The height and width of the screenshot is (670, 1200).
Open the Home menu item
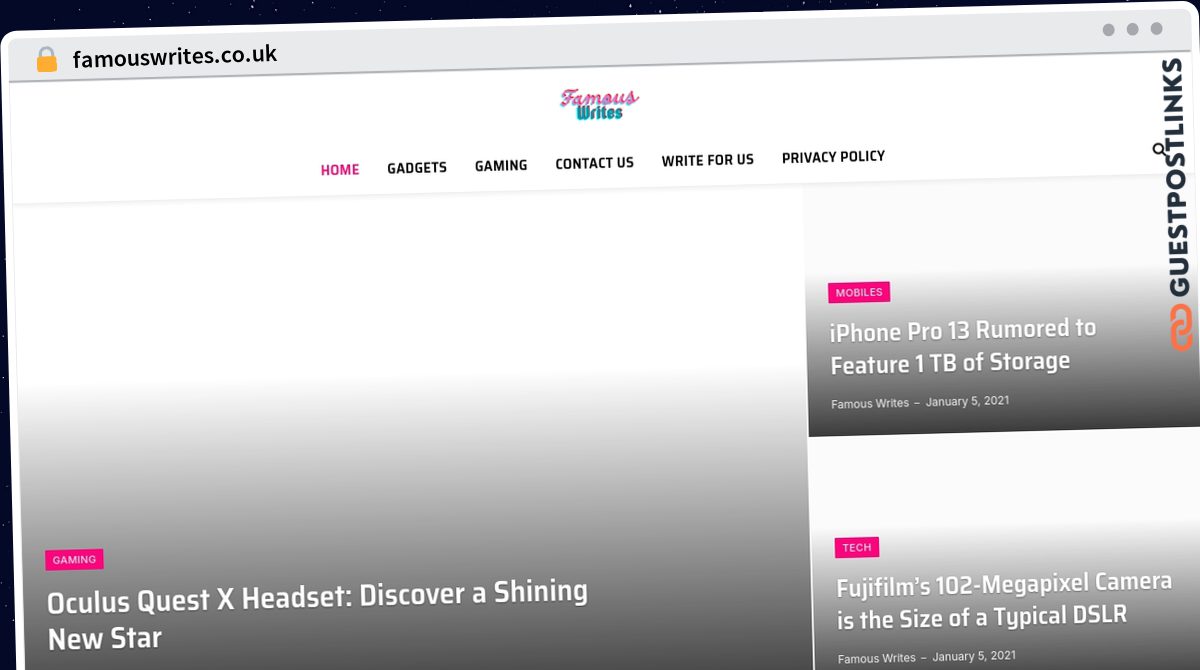click(x=340, y=170)
